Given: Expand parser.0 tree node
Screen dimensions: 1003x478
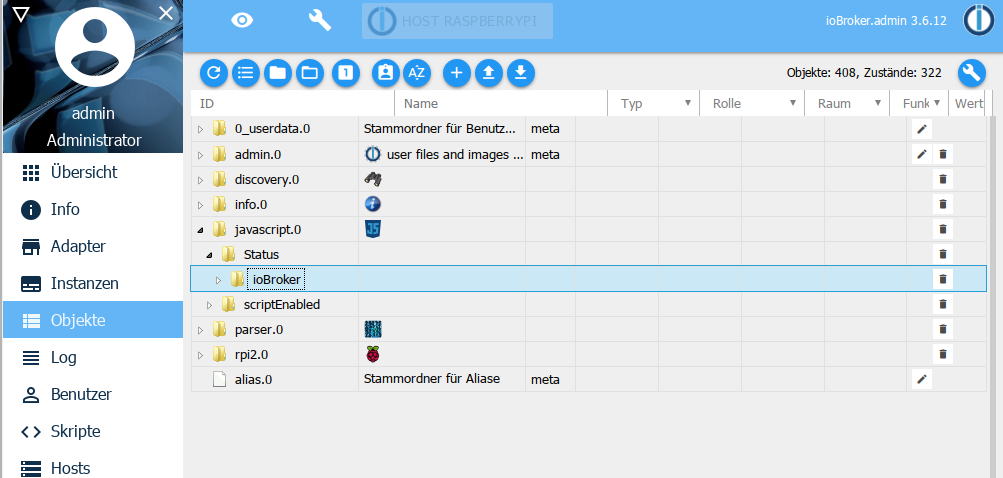Looking at the screenshot, I should click(x=200, y=330).
